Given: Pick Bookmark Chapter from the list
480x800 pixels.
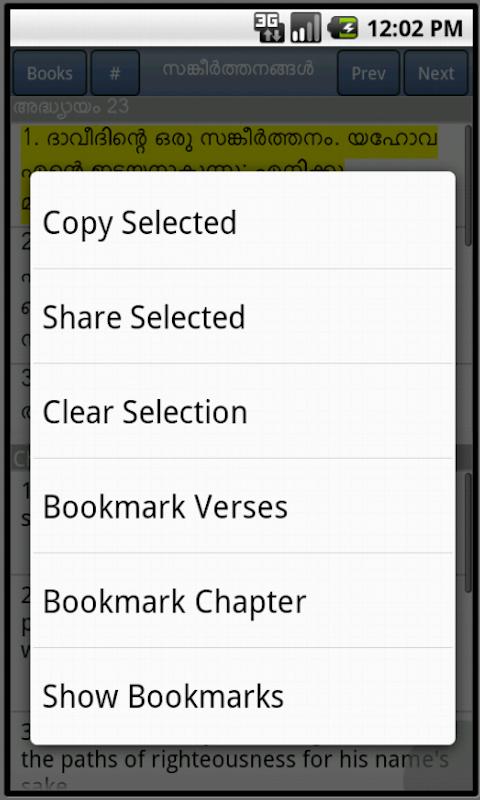Looking at the screenshot, I should click(x=243, y=601).
